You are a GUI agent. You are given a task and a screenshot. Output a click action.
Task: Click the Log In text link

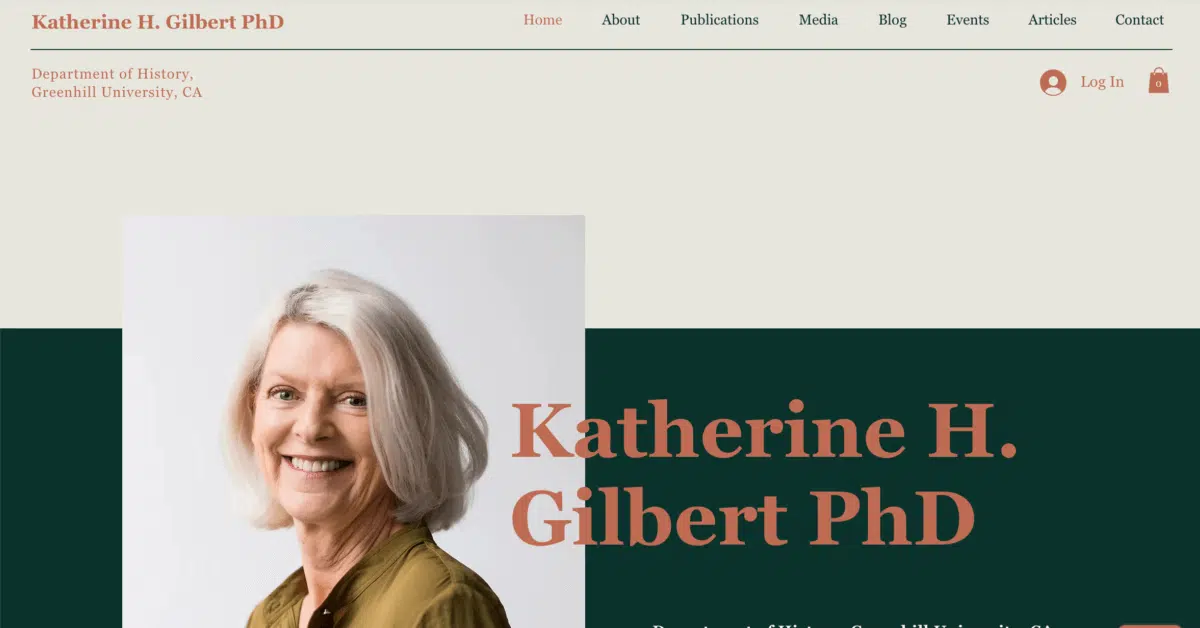pyautogui.click(x=1102, y=82)
